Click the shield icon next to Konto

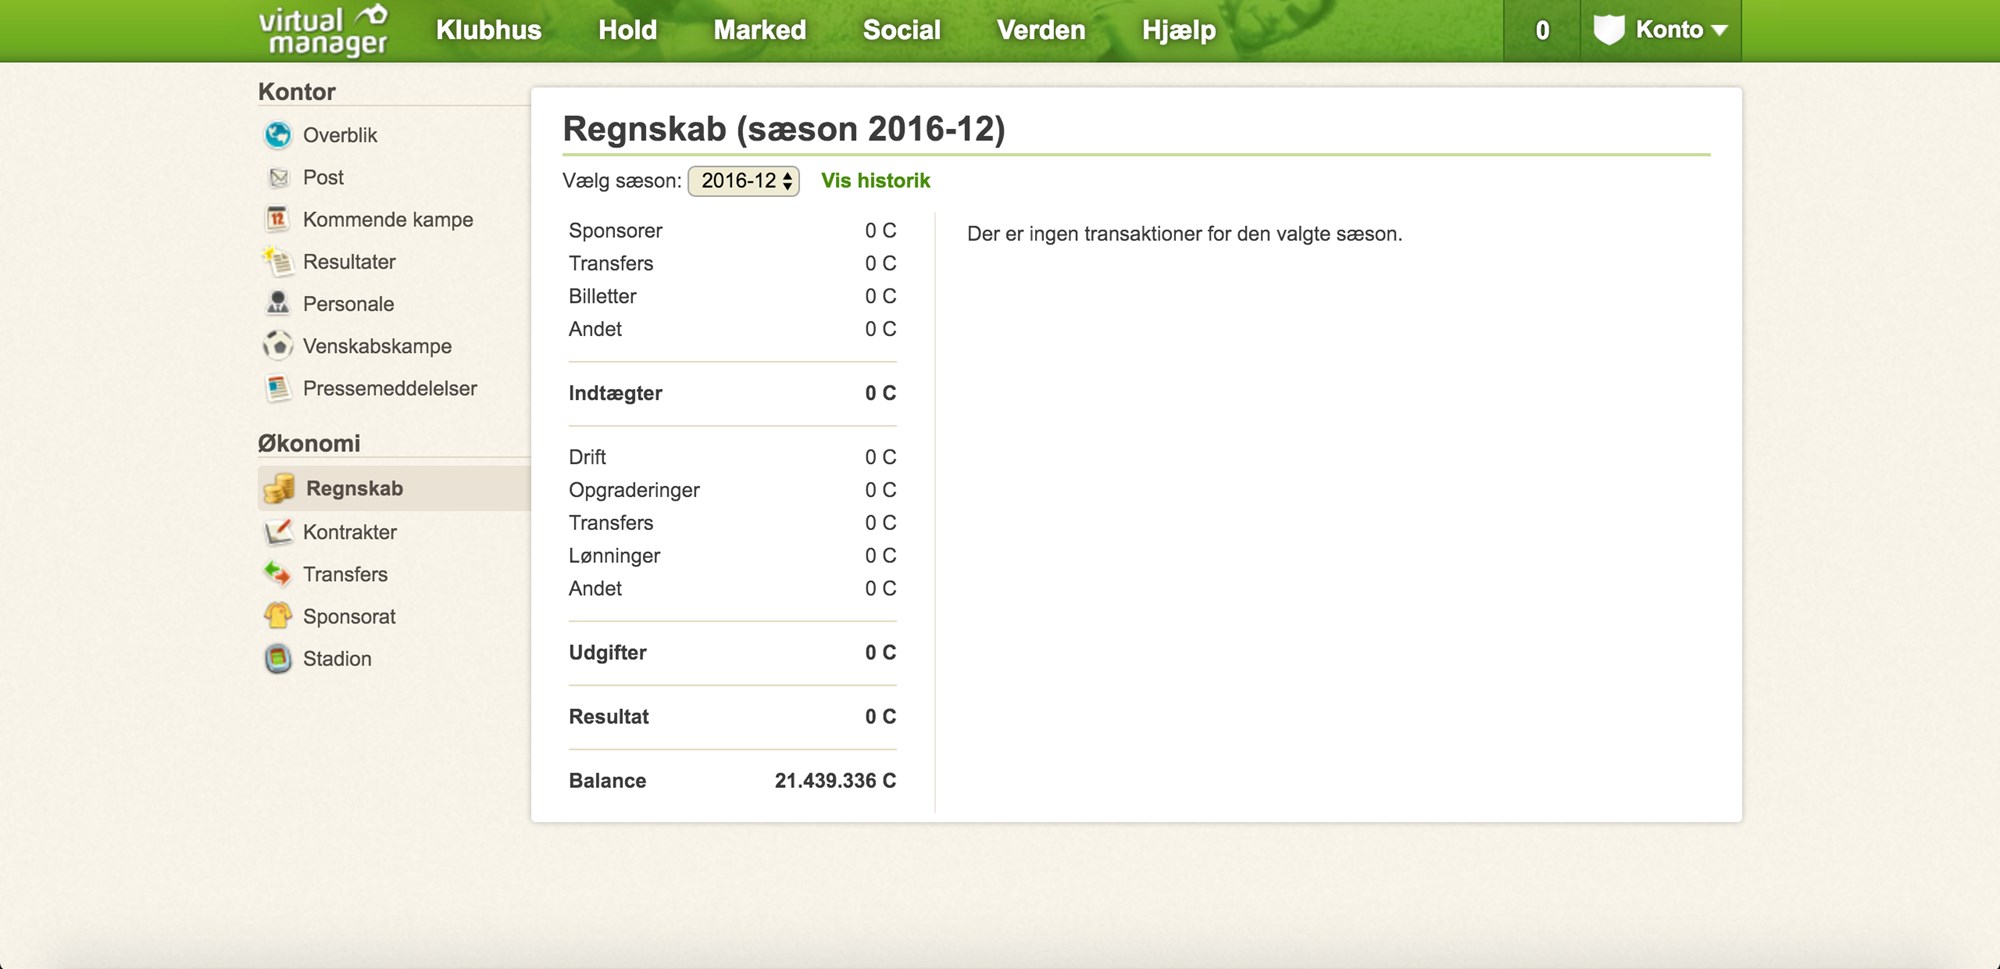1609,30
